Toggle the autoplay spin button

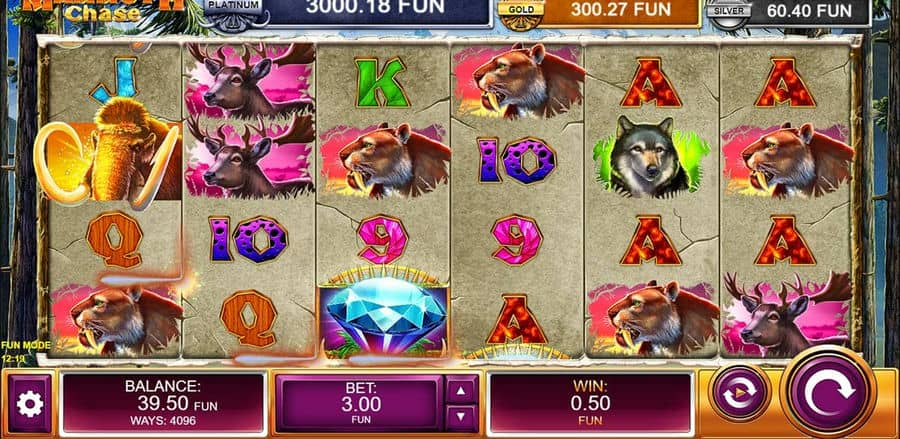740,393
